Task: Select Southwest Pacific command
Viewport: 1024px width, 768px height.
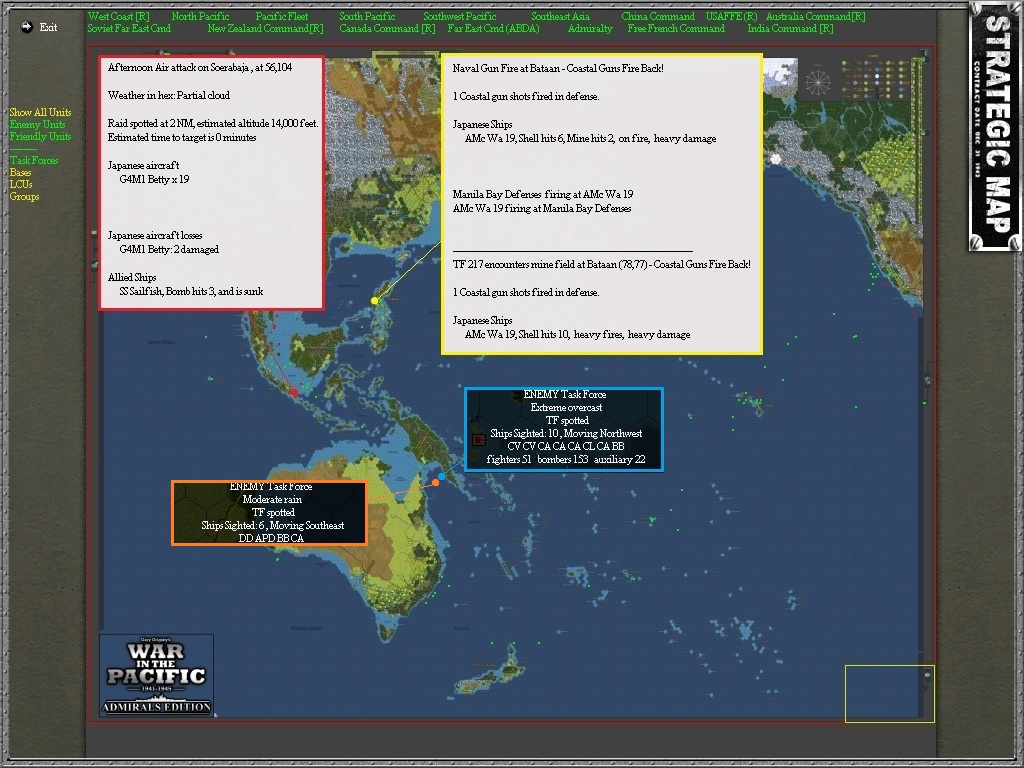Action: (x=460, y=16)
